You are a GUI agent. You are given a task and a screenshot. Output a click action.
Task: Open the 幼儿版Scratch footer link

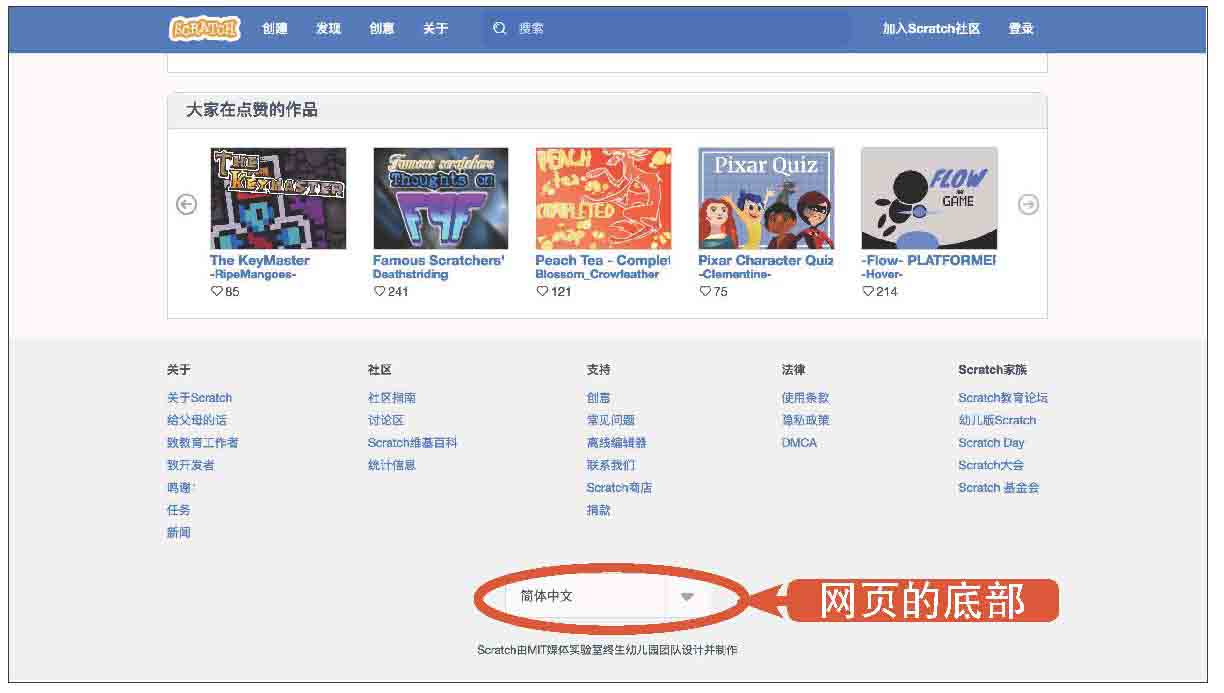[997, 420]
